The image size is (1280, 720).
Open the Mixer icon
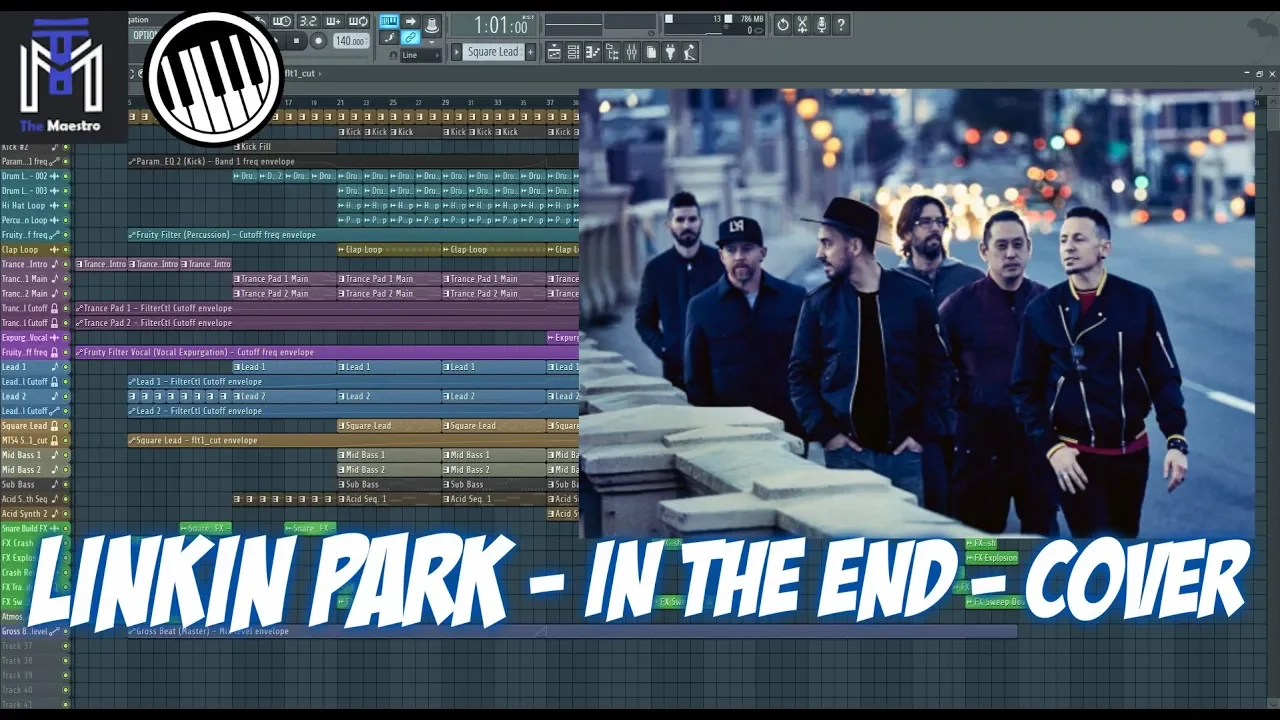[632, 52]
